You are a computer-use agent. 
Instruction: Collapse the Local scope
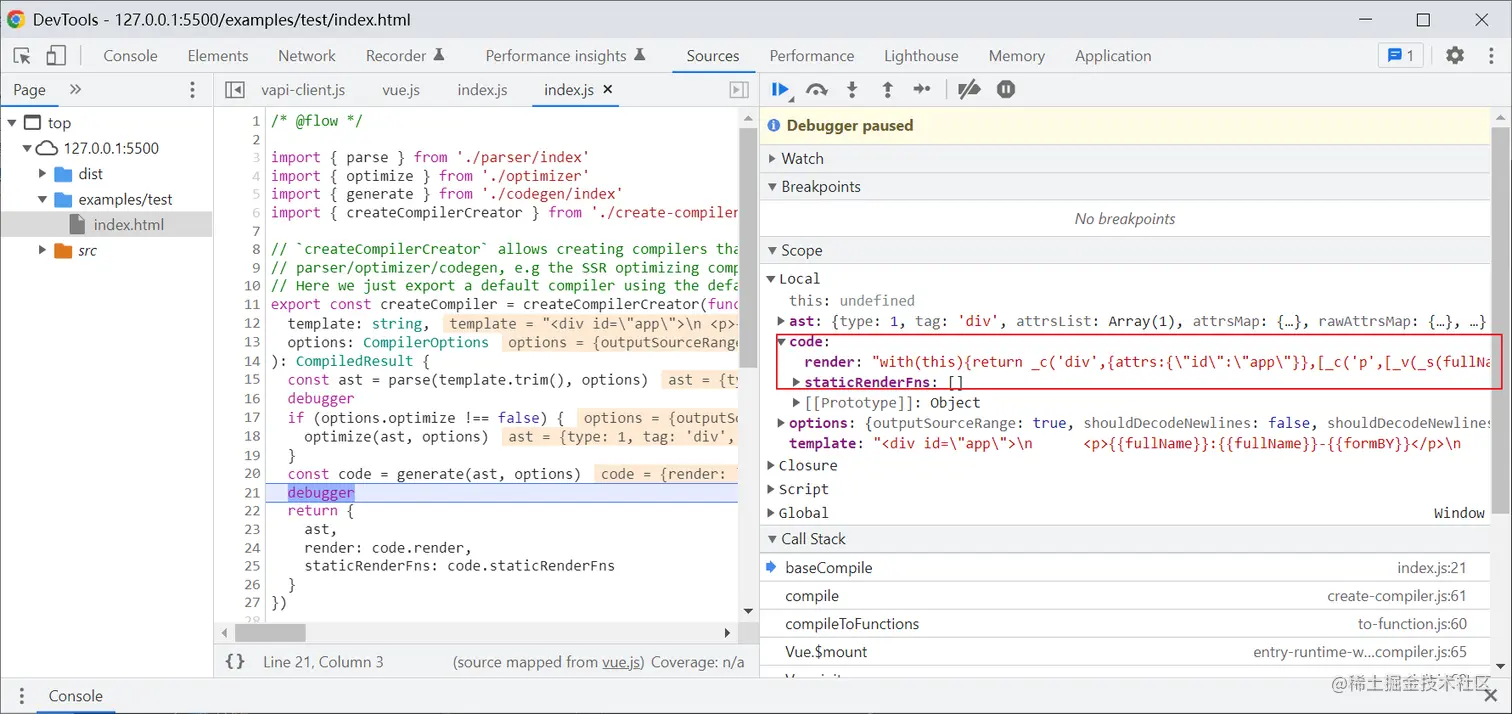click(772, 279)
